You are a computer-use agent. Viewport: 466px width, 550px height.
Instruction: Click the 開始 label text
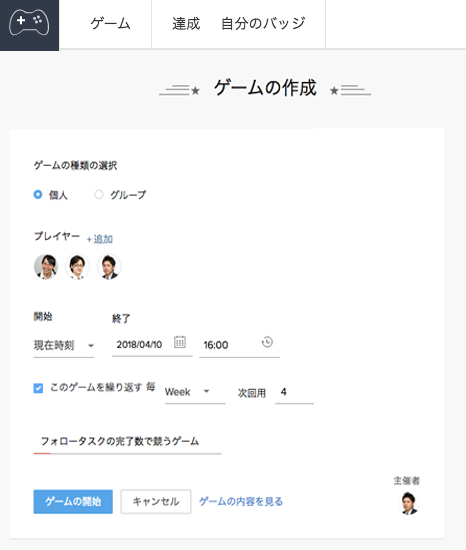click(x=43, y=316)
